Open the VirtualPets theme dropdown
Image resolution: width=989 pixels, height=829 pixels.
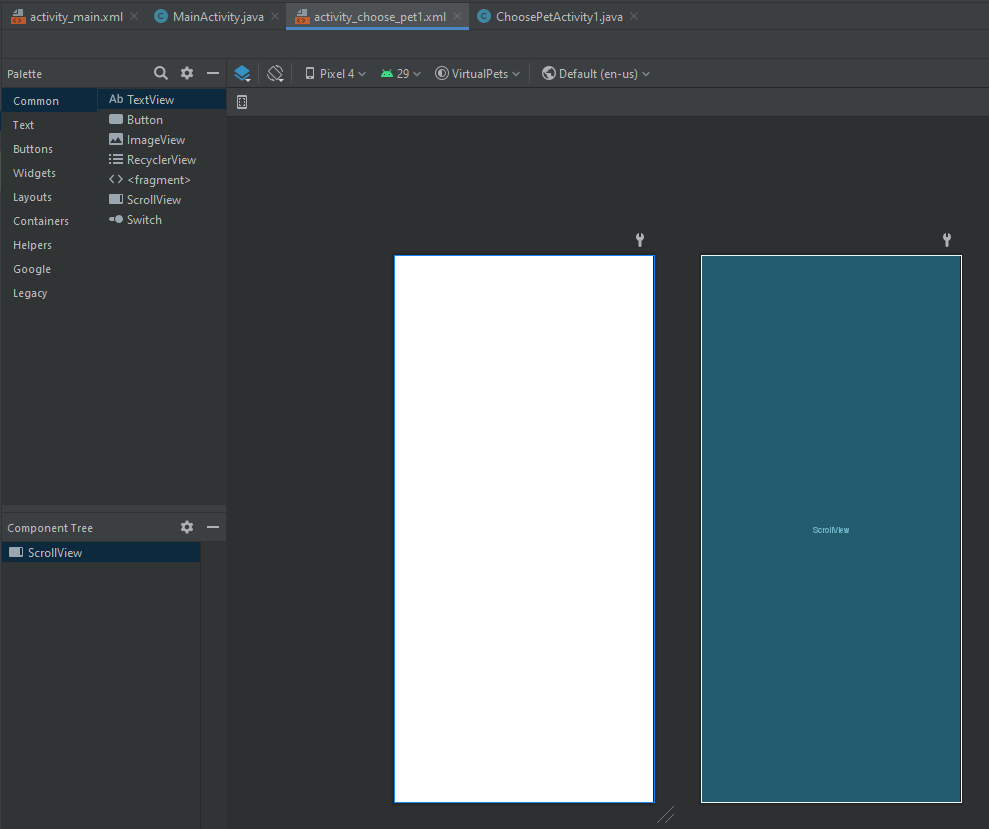click(478, 73)
